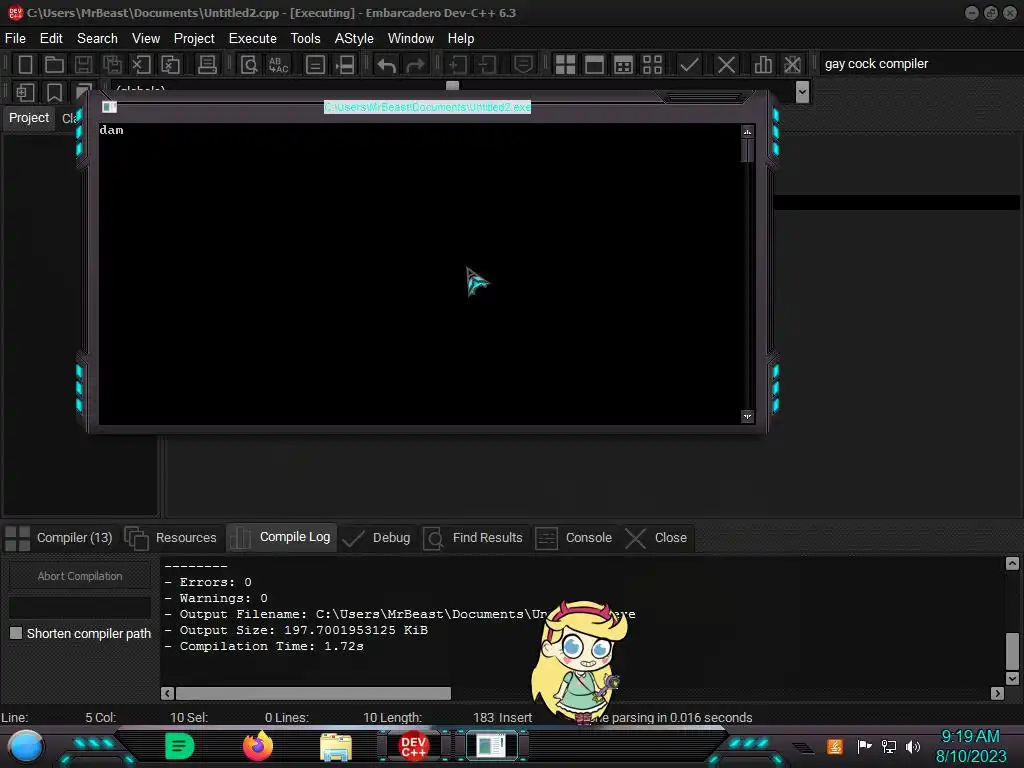This screenshot has height=768, width=1024.
Task: Click the Undo arrow icon
Action: click(x=387, y=65)
